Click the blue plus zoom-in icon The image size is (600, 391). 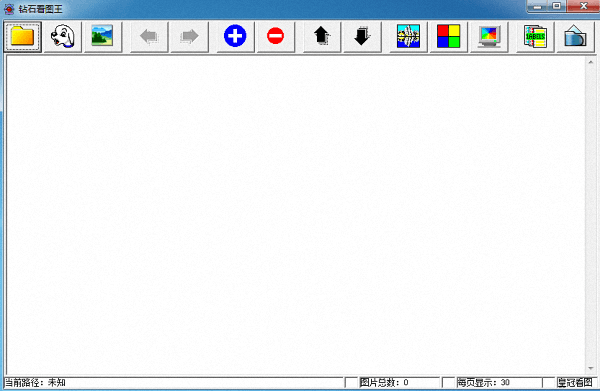(x=235, y=37)
